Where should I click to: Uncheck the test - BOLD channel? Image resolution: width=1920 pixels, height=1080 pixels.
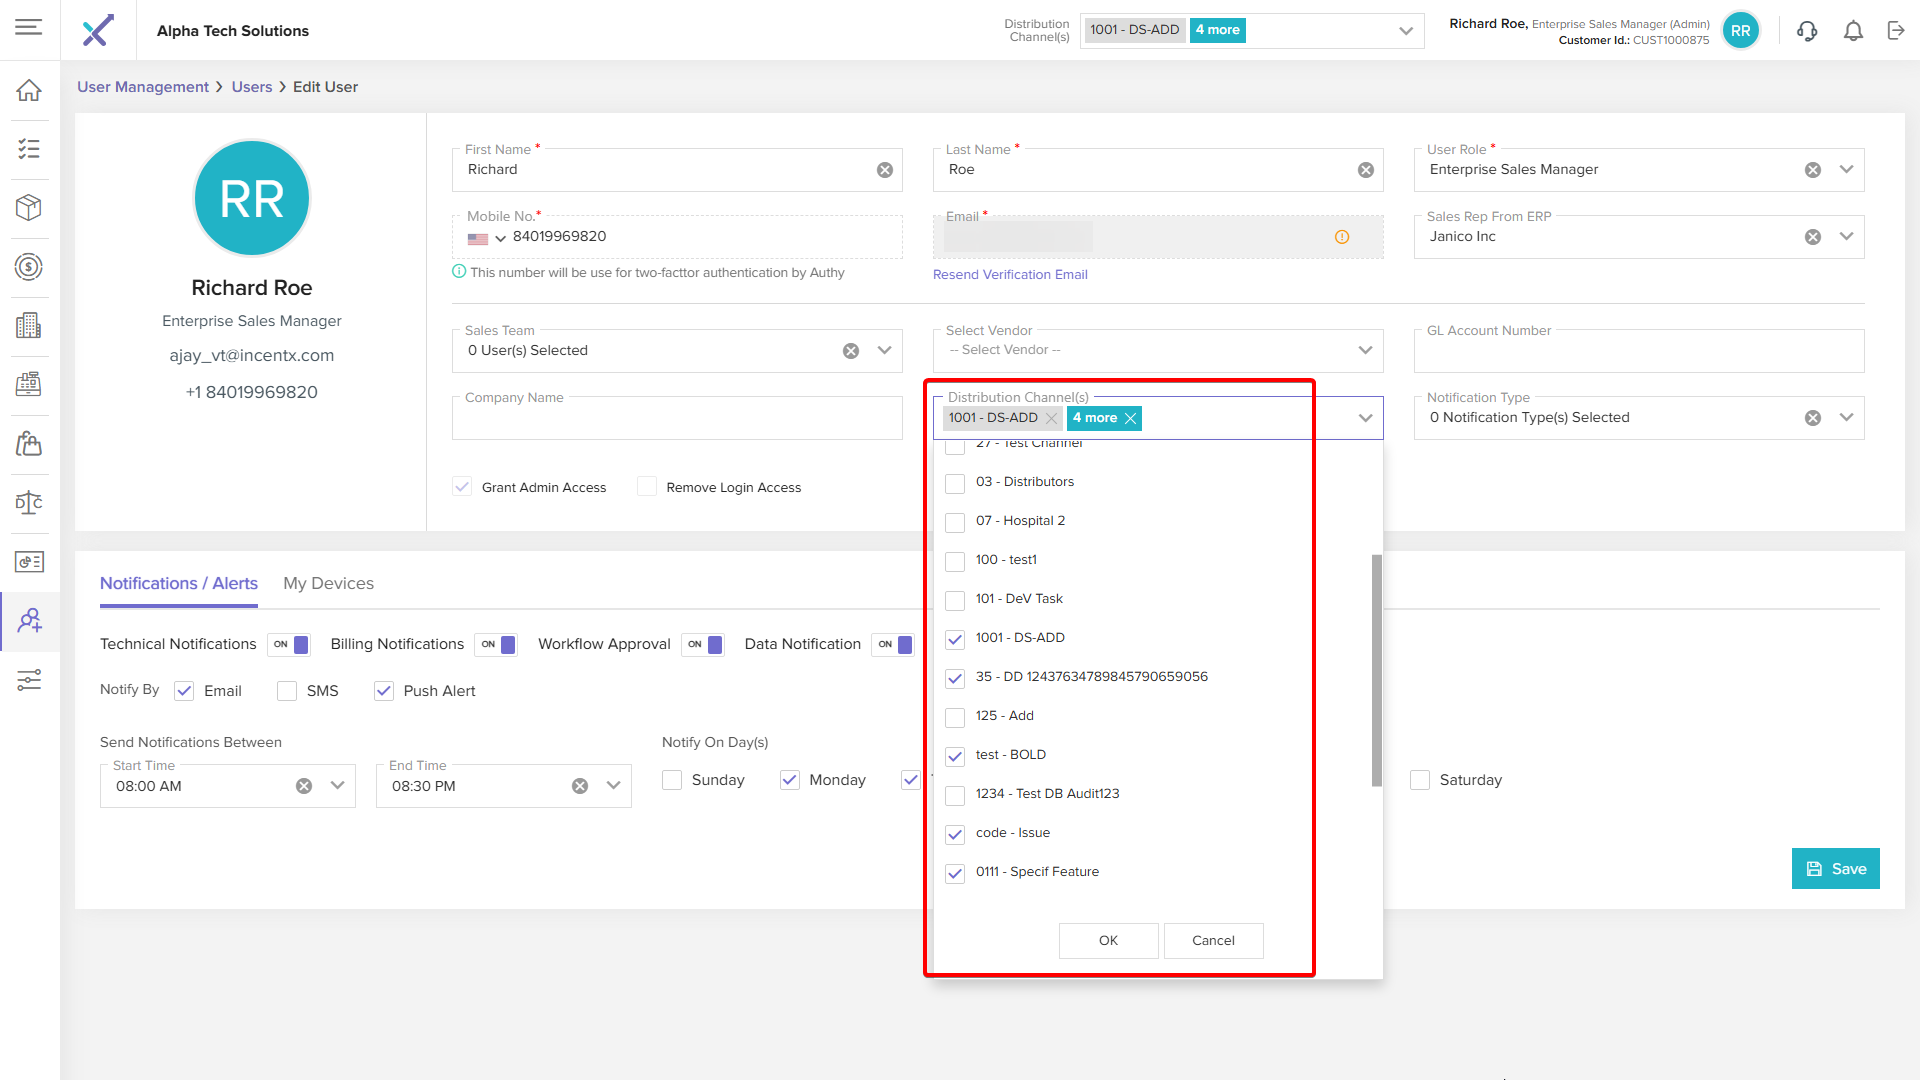pos(955,756)
